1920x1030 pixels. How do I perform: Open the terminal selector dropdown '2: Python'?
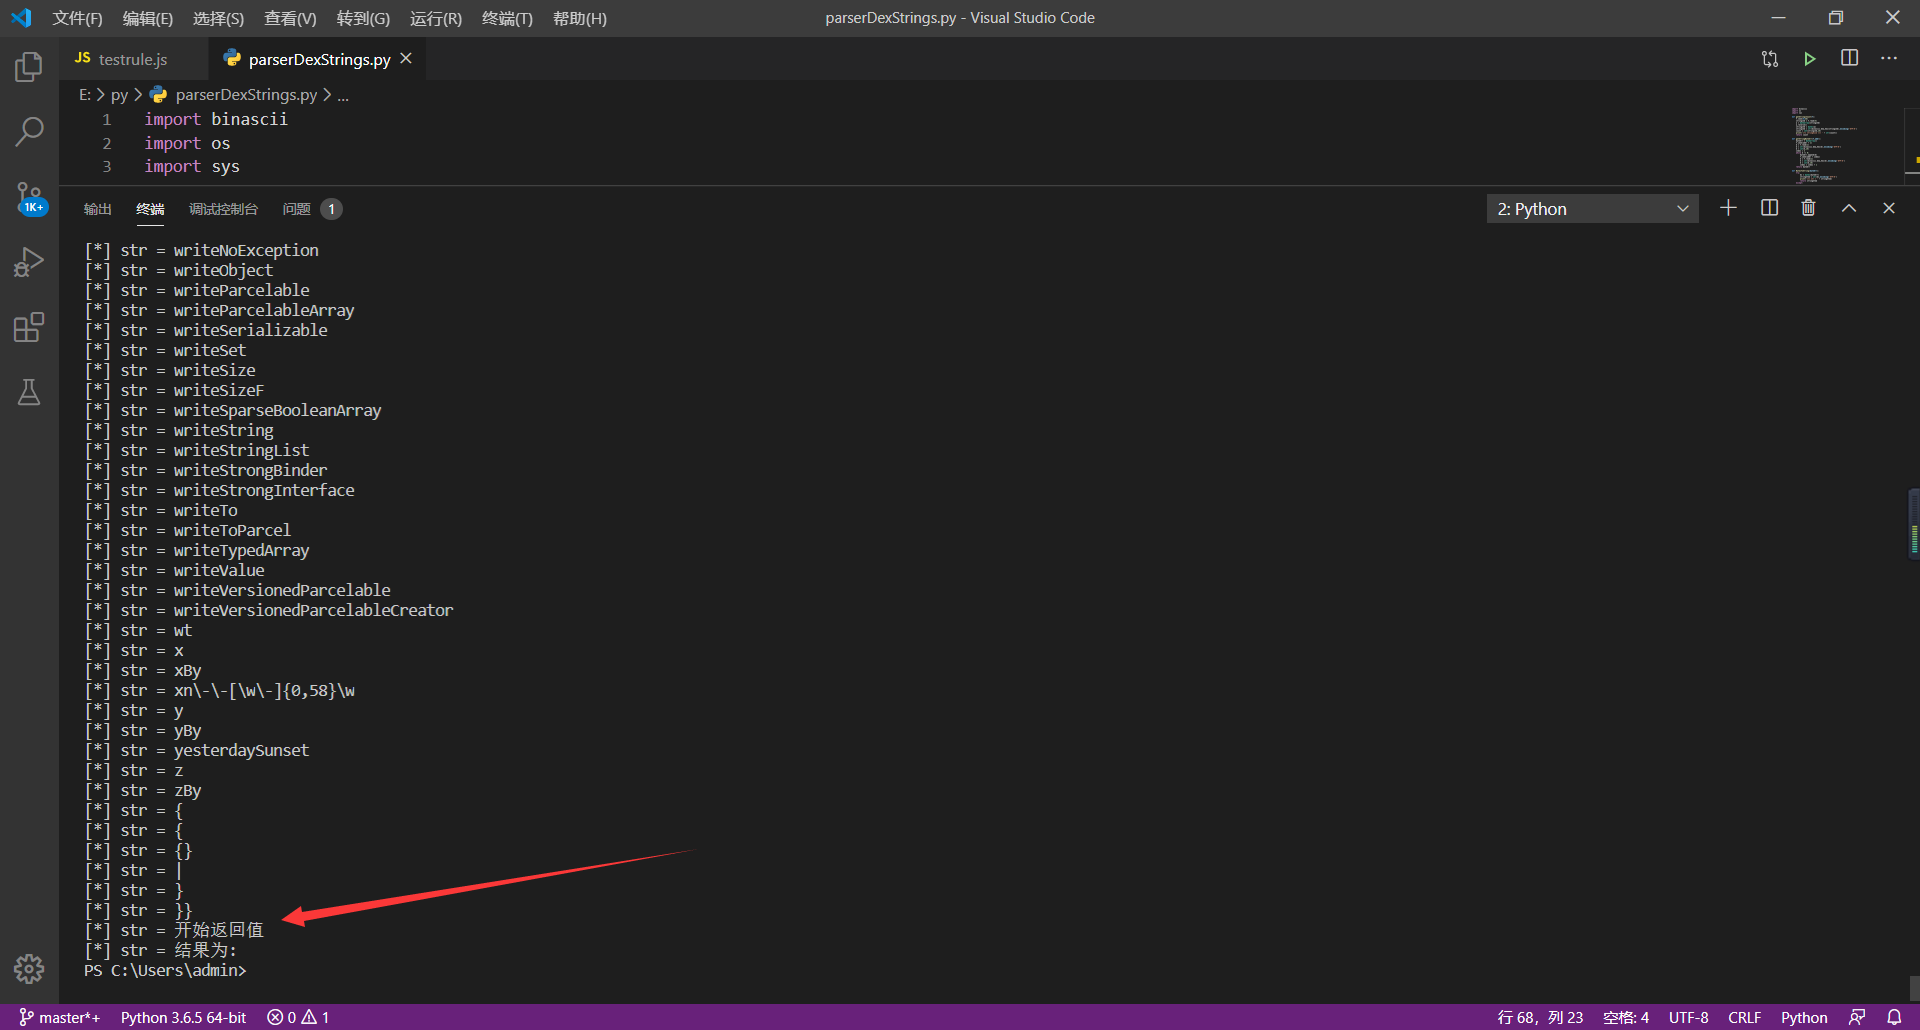(x=1592, y=209)
